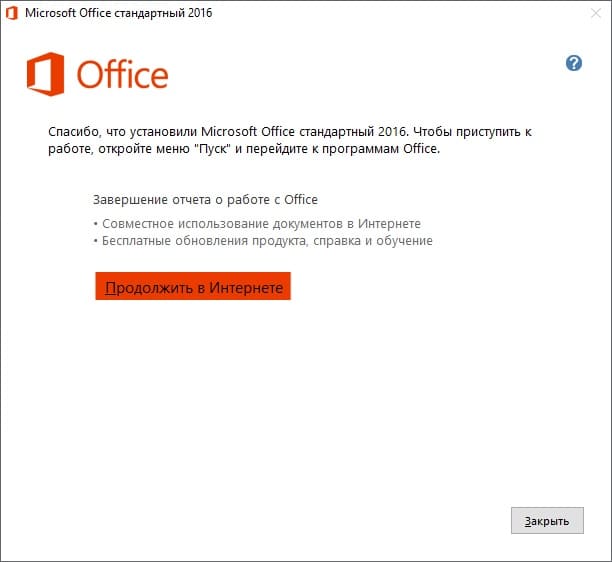Click the word 'Продолжить' on the orange button

coord(149,288)
